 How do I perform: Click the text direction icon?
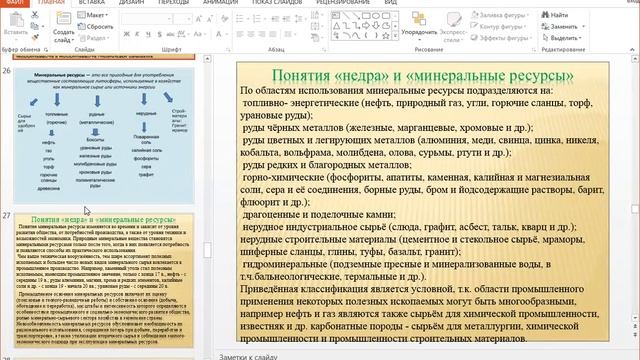(315, 16)
